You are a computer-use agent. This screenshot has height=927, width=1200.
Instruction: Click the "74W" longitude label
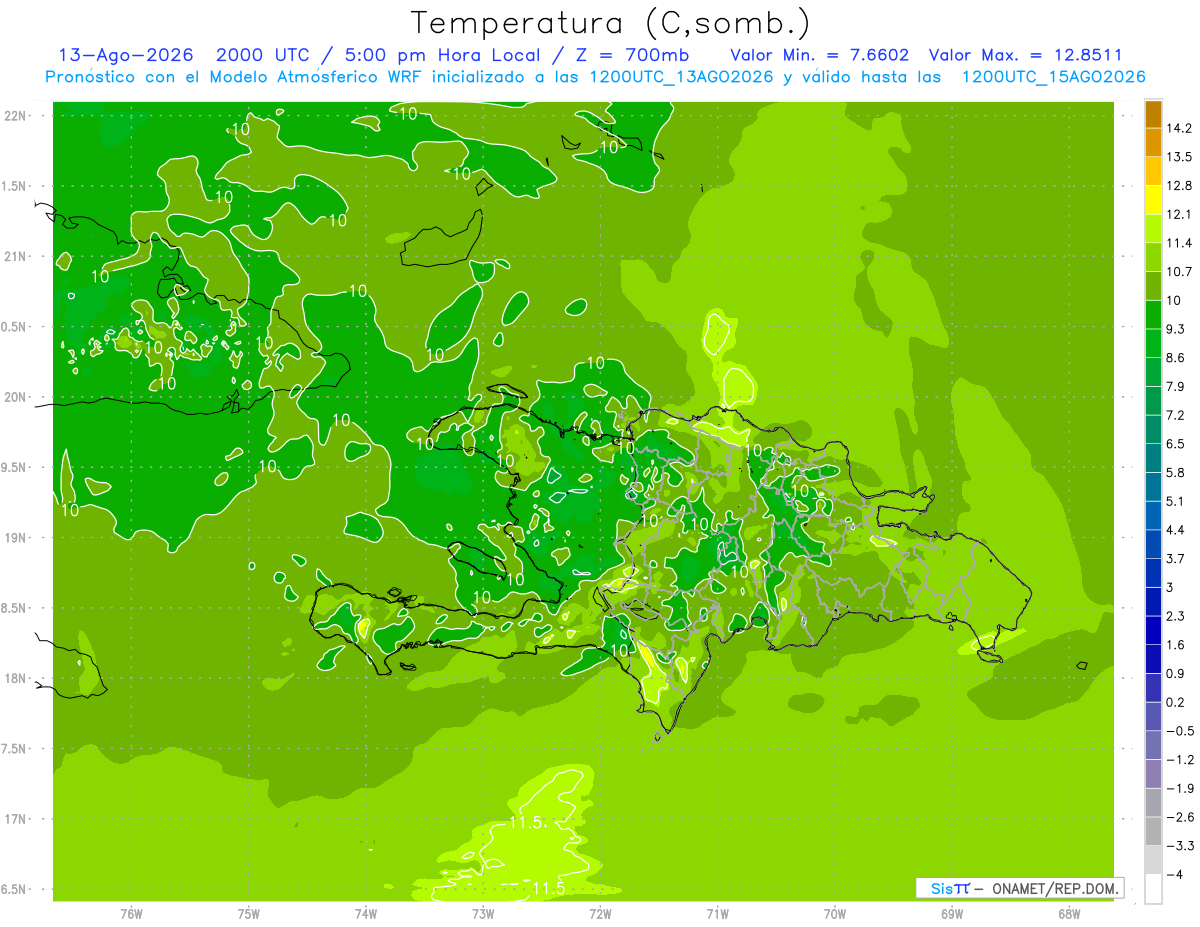point(366,914)
